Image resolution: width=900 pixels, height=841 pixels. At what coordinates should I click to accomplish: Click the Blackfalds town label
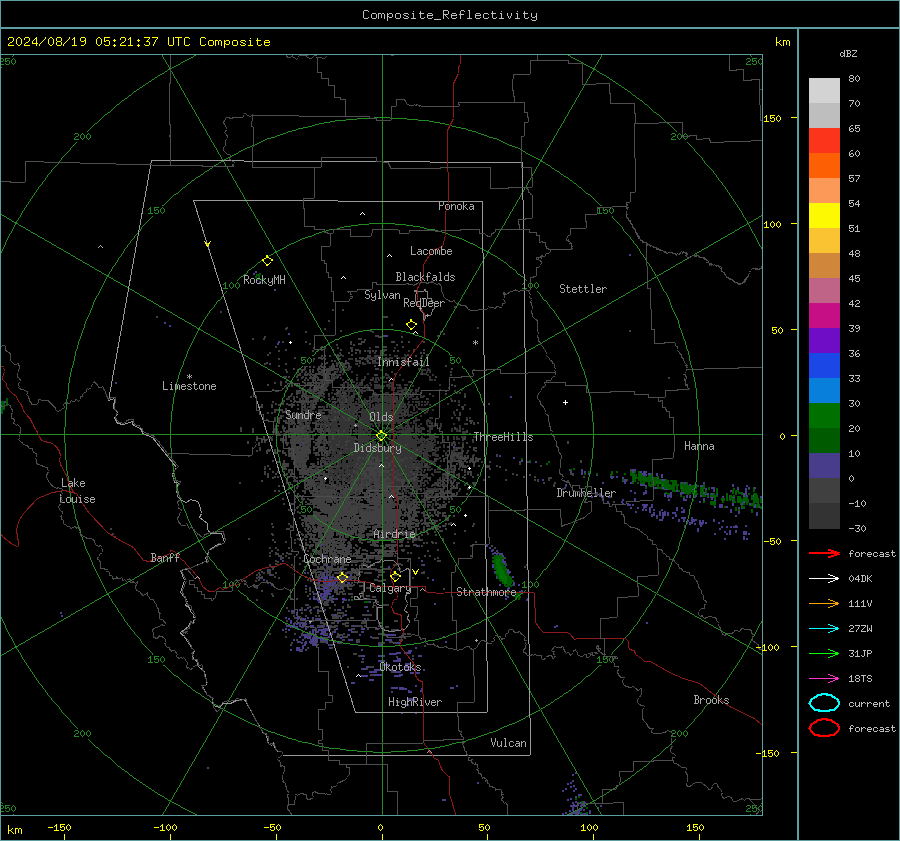[425, 277]
